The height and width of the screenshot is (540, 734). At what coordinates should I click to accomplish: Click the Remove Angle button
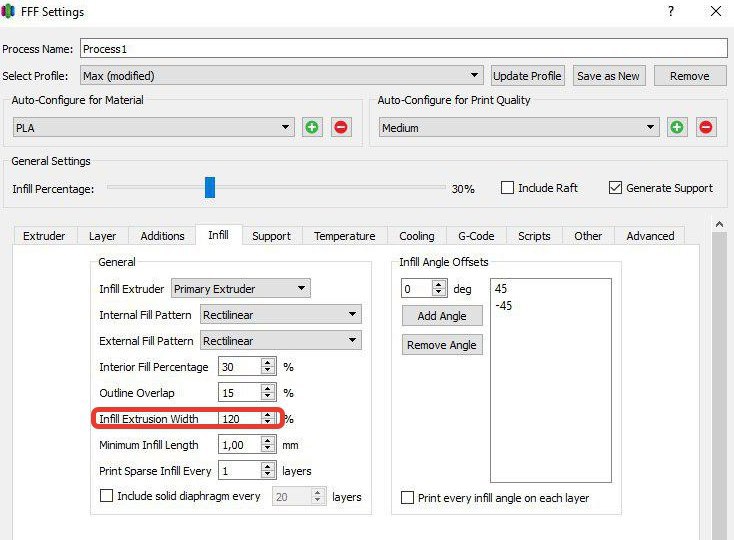(x=442, y=345)
